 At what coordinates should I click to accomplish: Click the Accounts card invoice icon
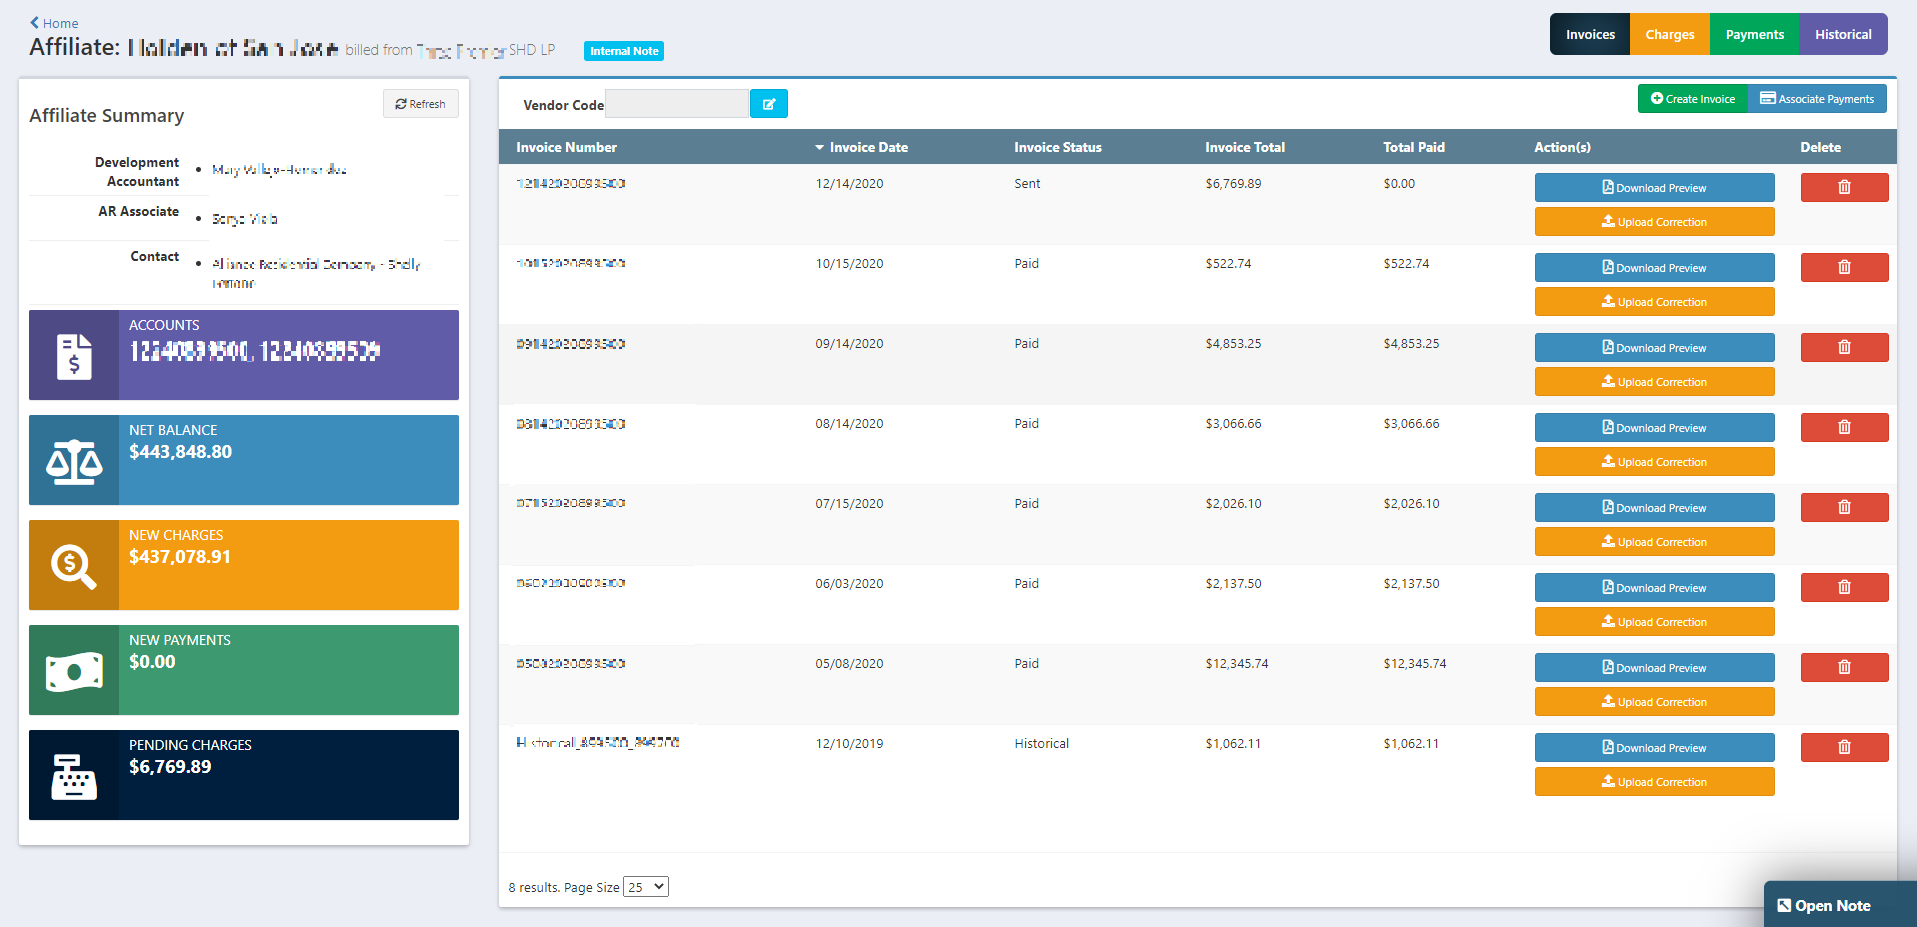73,354
